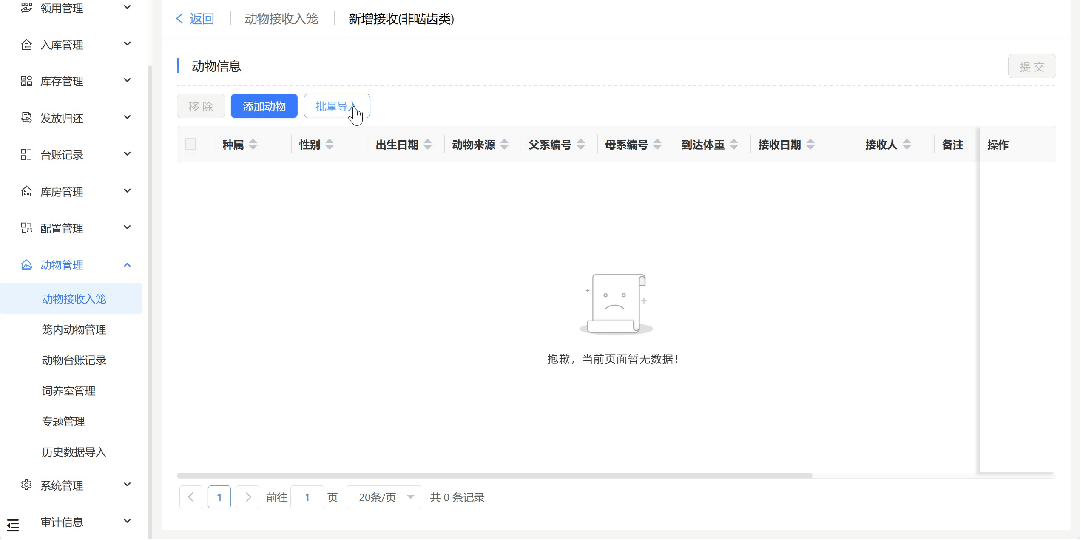The width and height of the screenshot is (1081, 540).
Task: Go to next page with right arrow
Action: [x=248, y=497]
